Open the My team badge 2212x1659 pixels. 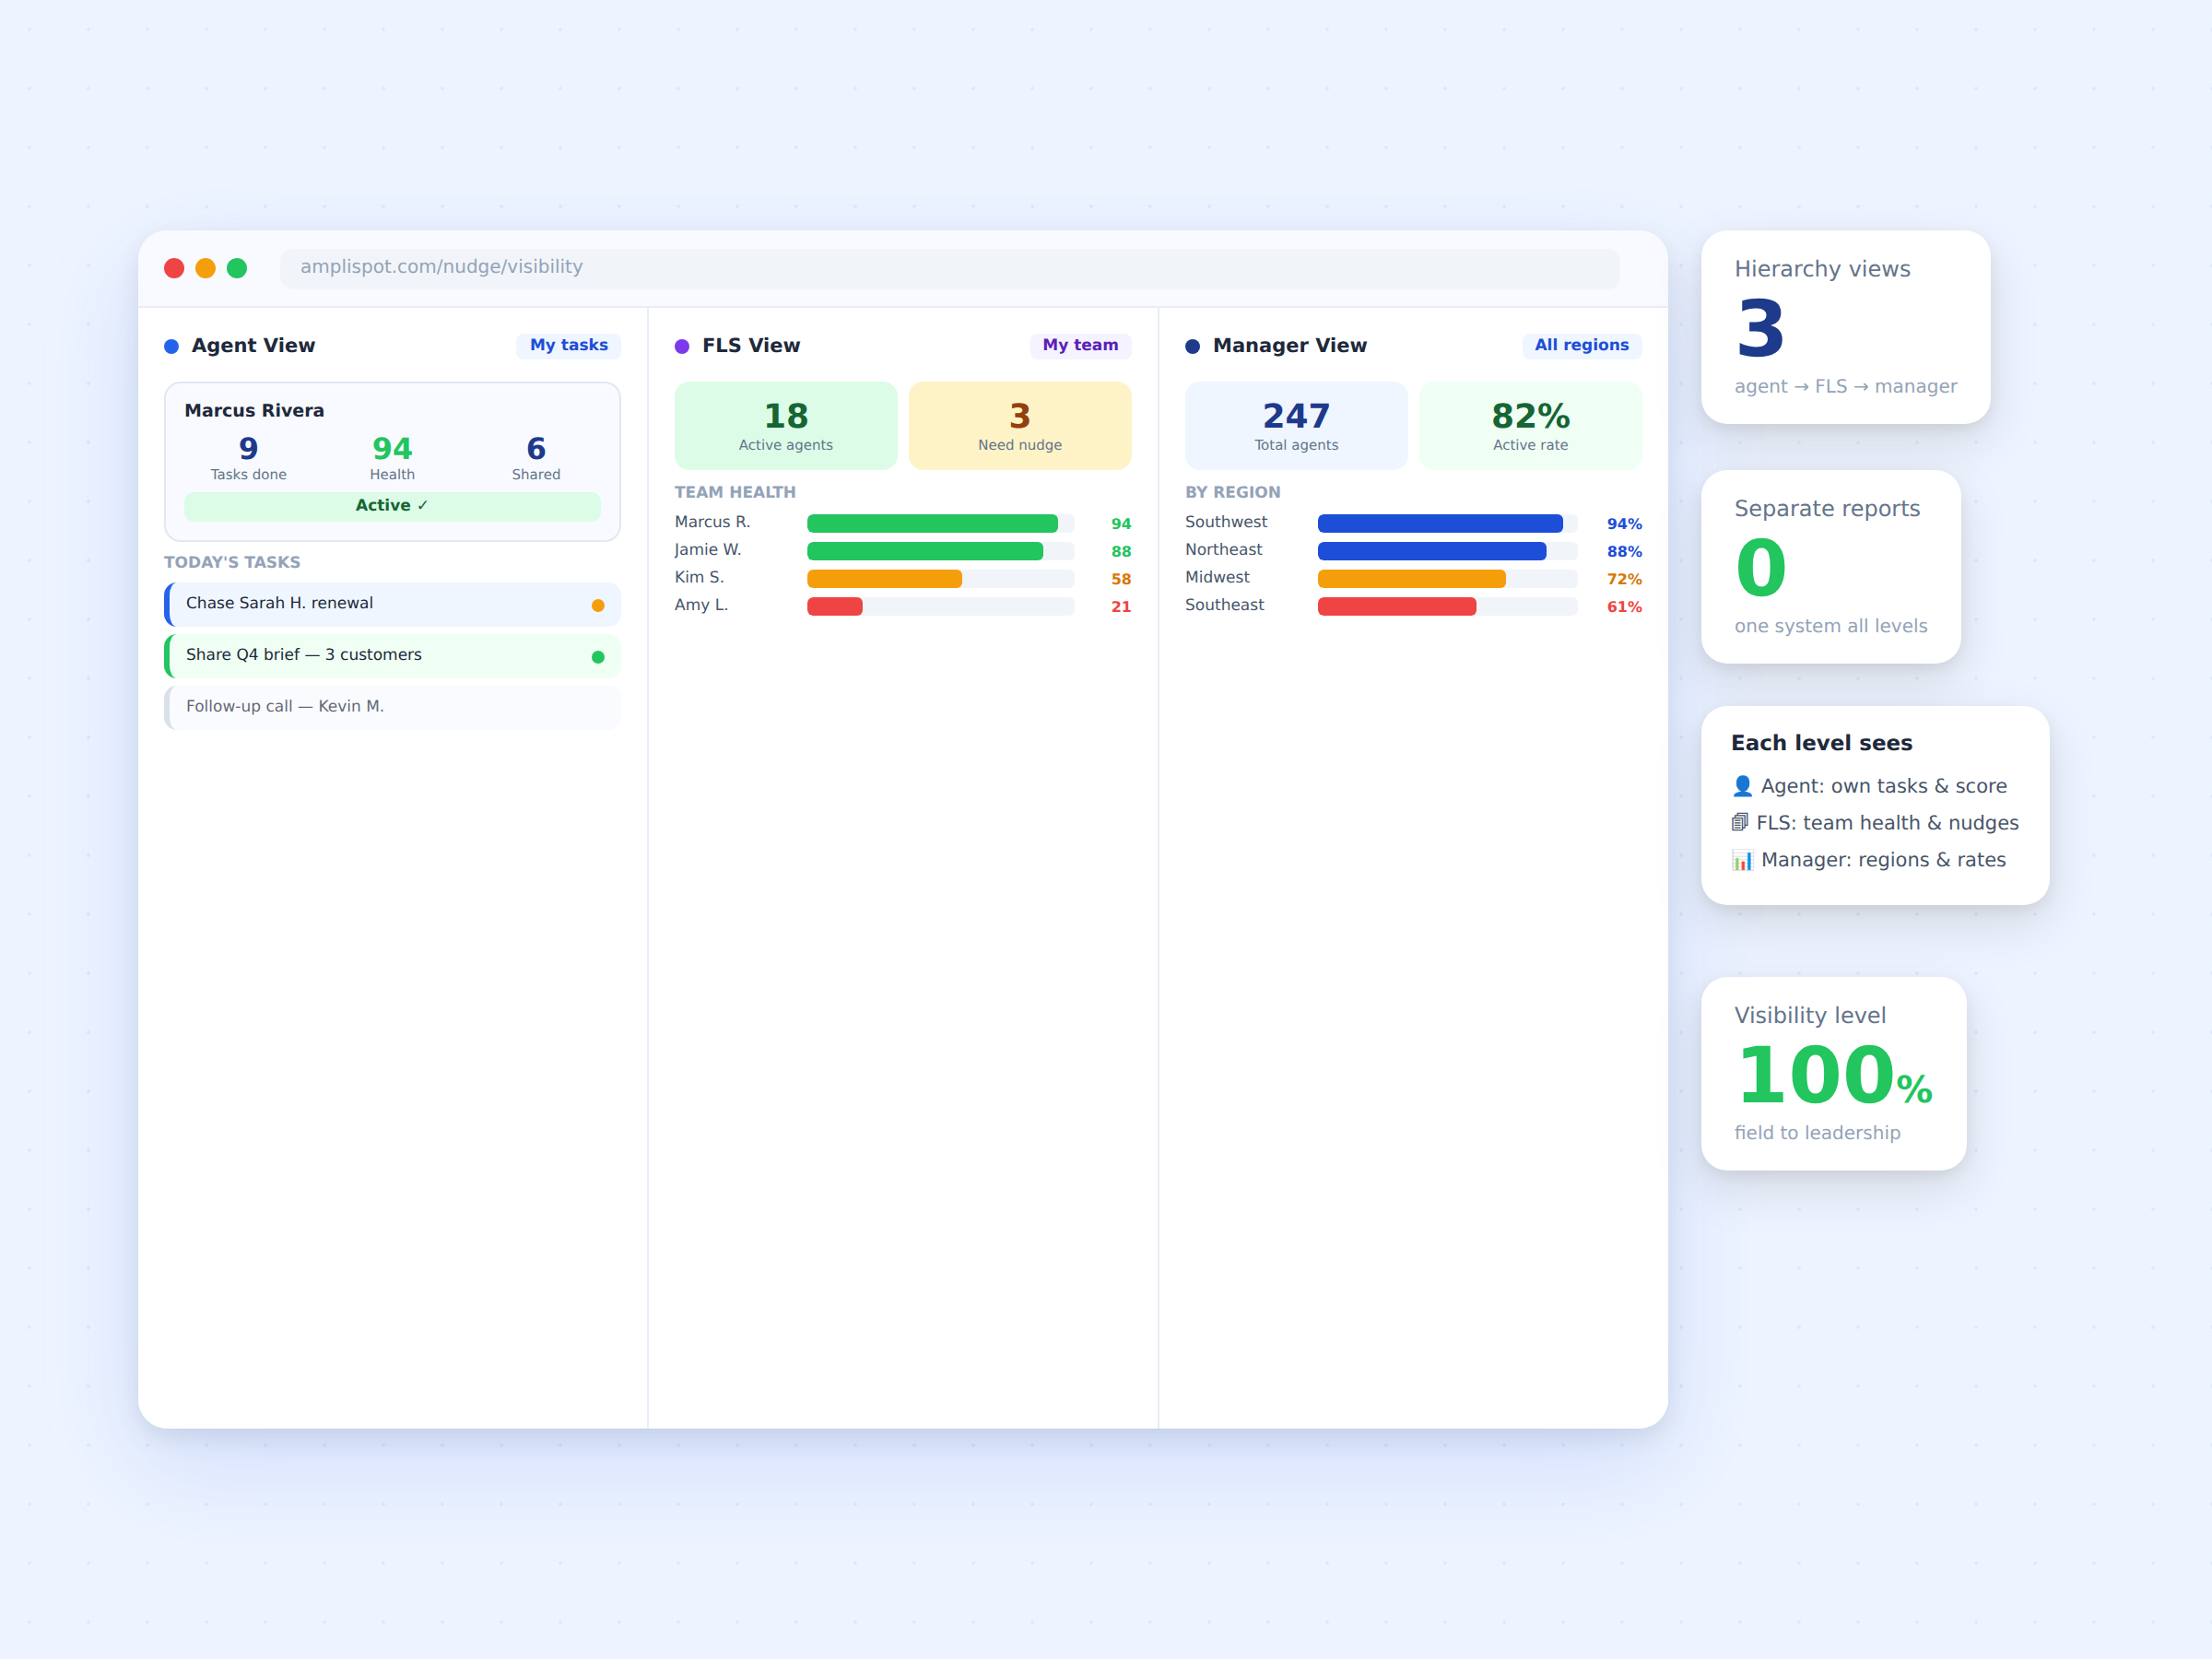coord(1080,345)
